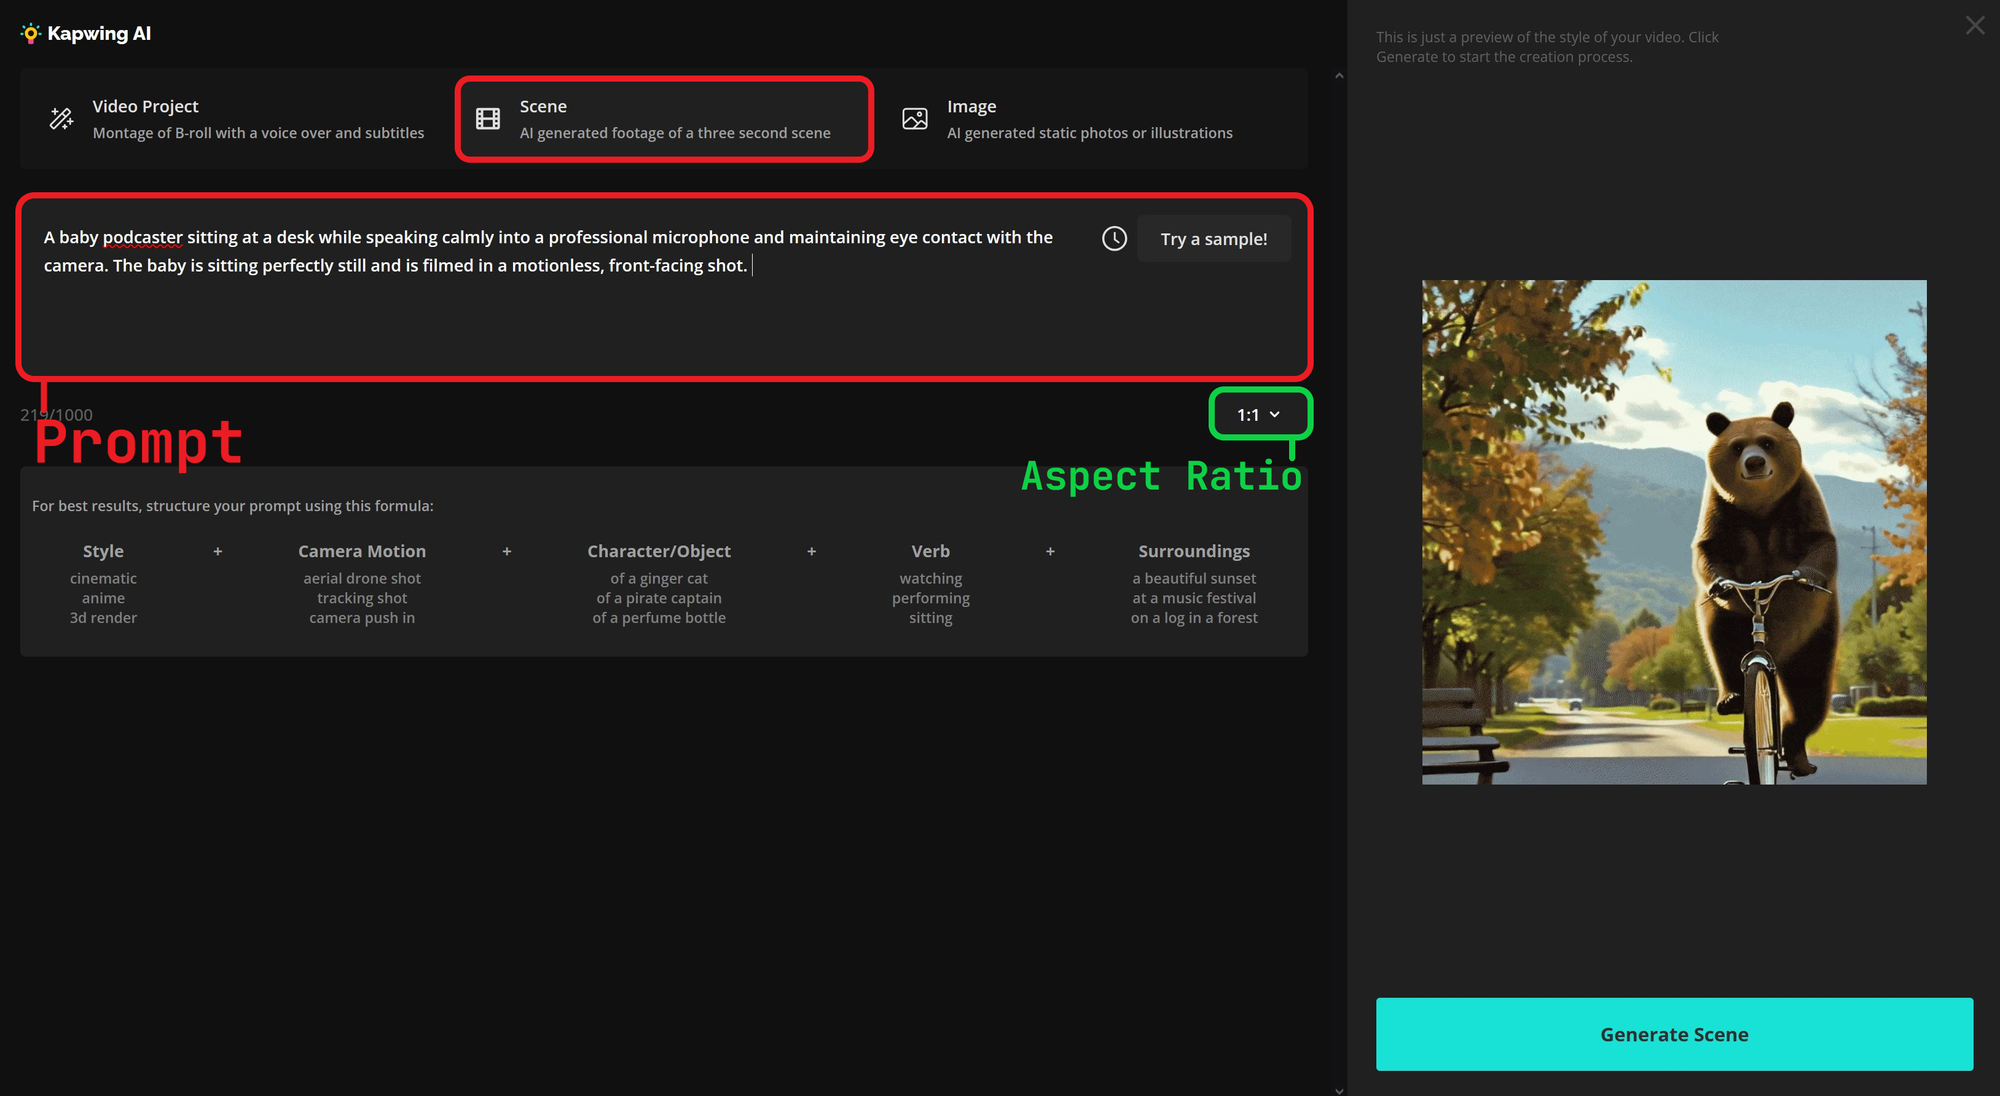
Task: Close the Kapwing AI panel
Action: pos(1974,26)
